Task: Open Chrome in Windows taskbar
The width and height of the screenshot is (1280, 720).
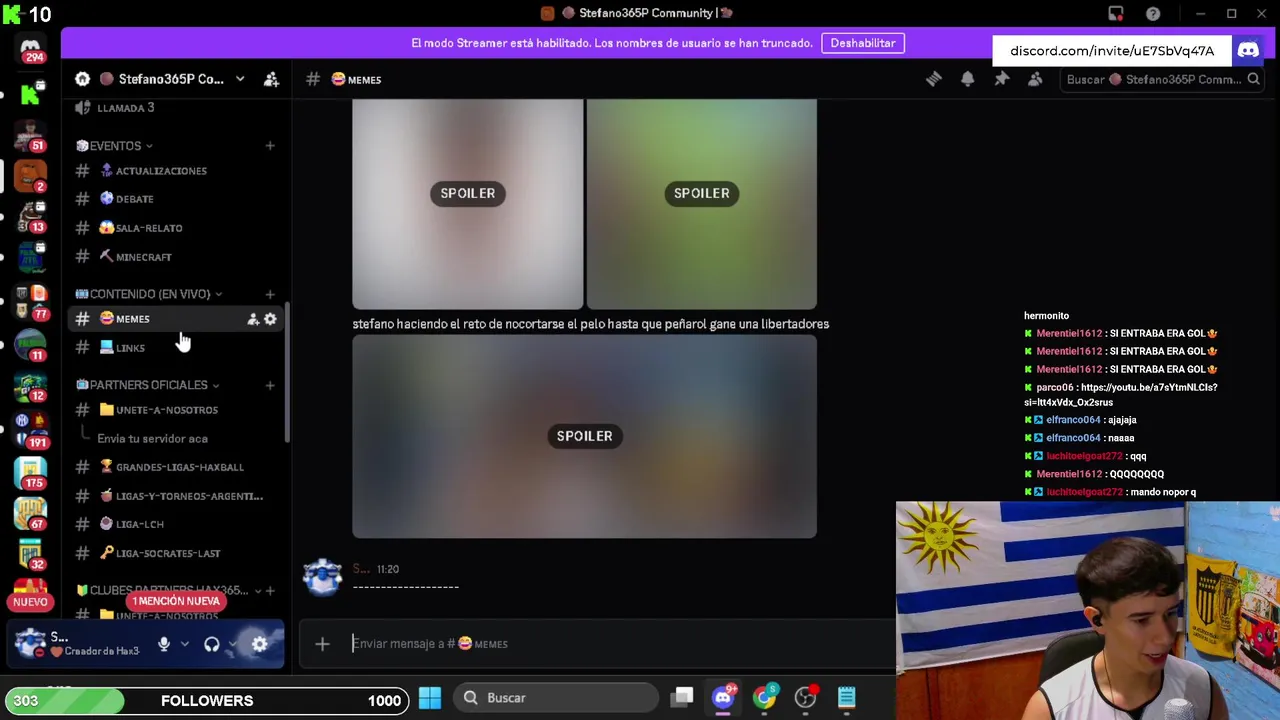Action: [x=764, y=697]
